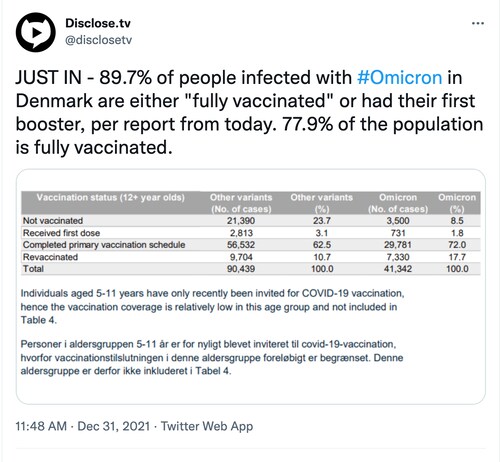
Task: Click the tweet text starting with JUST IN
Action: coord(249,112)
